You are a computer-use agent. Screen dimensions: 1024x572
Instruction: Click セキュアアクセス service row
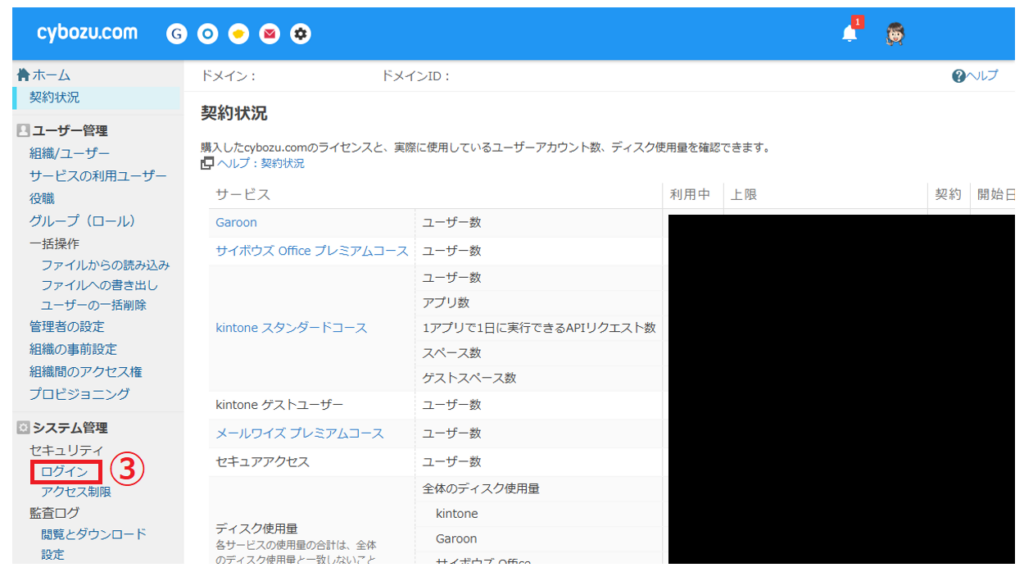[263, 462]
